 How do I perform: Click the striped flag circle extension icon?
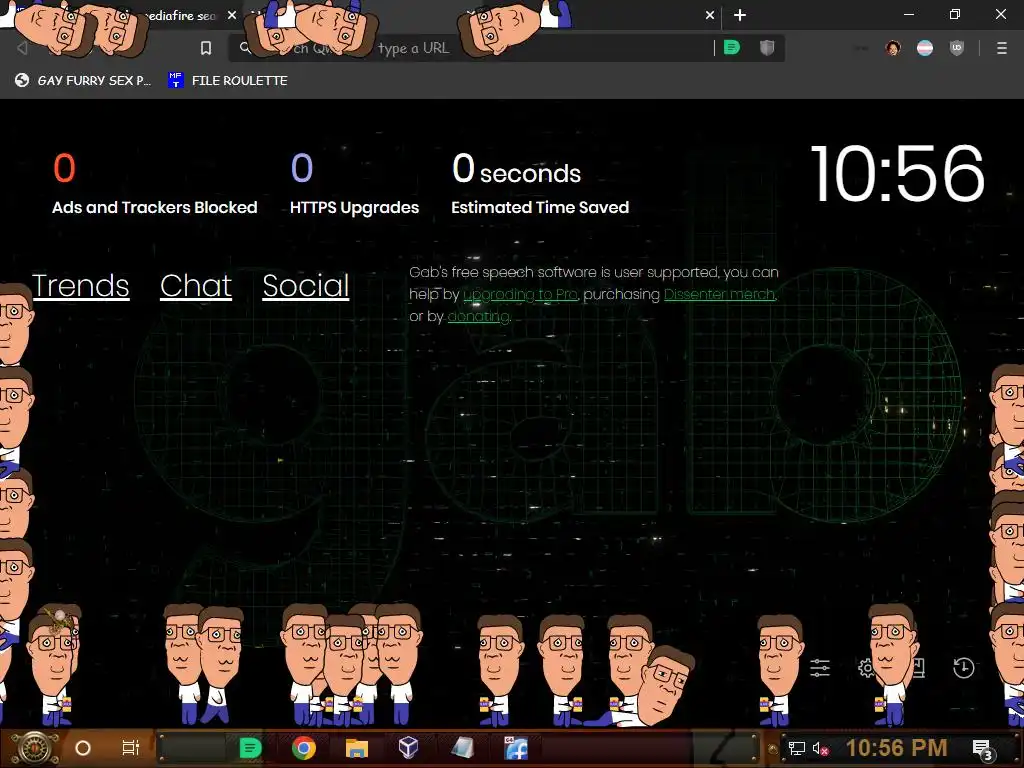(x=925, y=48)
